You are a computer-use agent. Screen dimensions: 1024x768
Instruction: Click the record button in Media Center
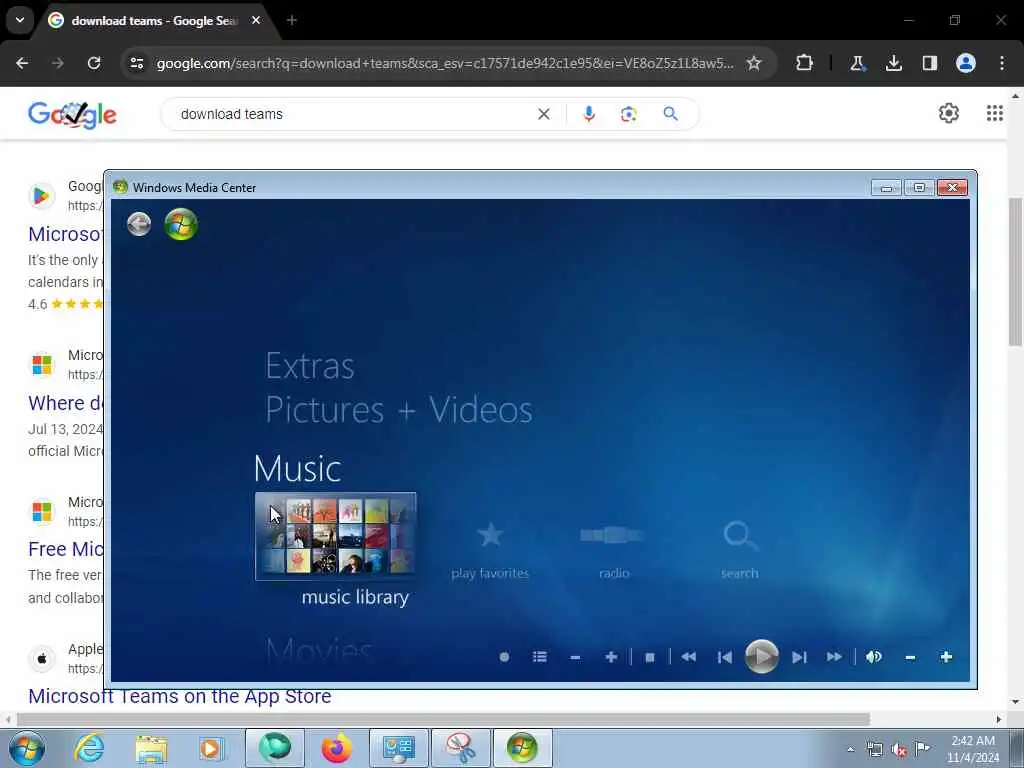(504, 657)
